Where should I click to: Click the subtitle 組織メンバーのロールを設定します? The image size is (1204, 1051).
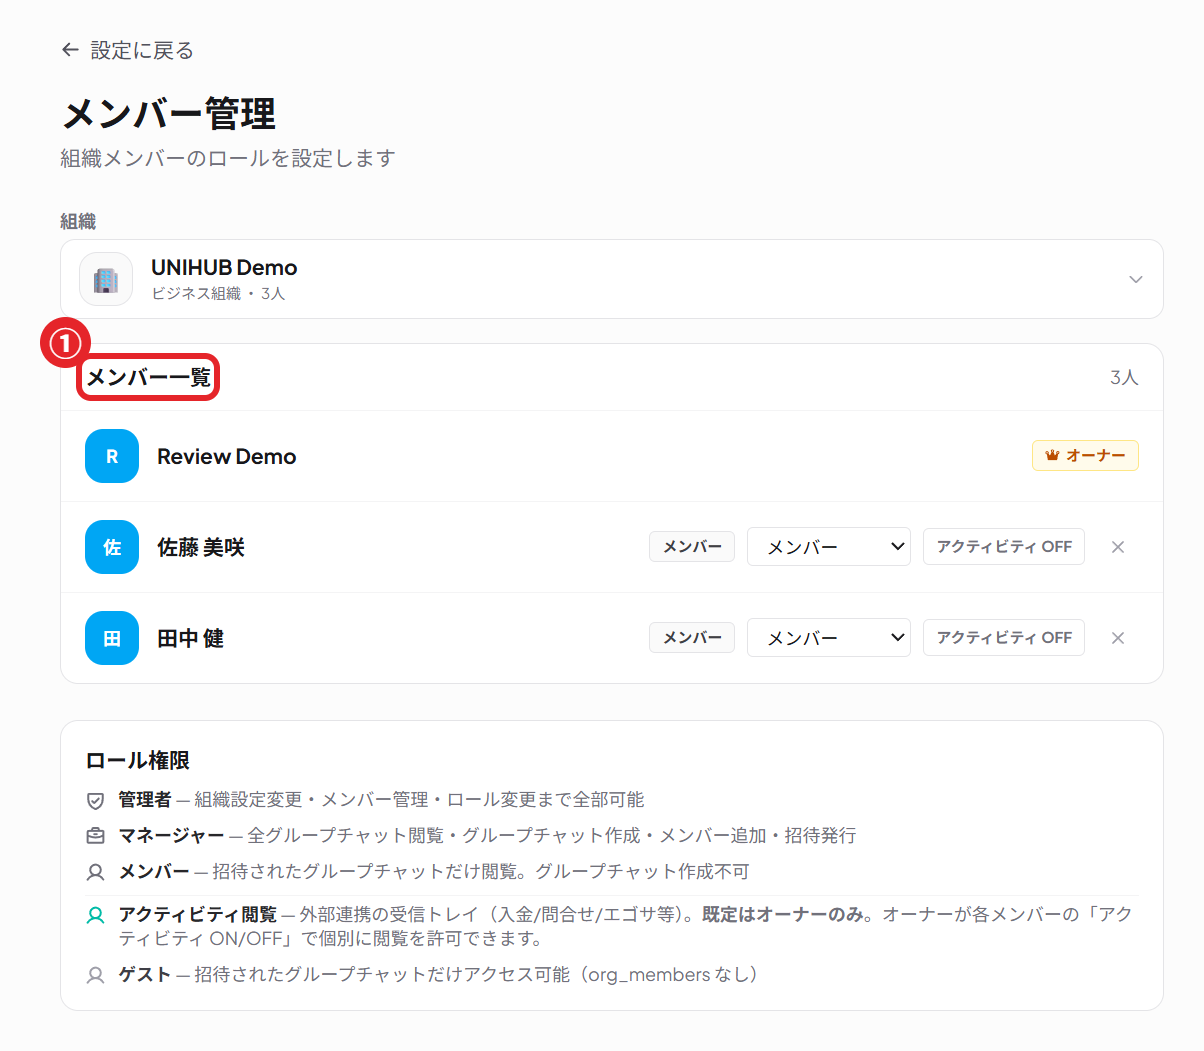[x=228, y=159]
